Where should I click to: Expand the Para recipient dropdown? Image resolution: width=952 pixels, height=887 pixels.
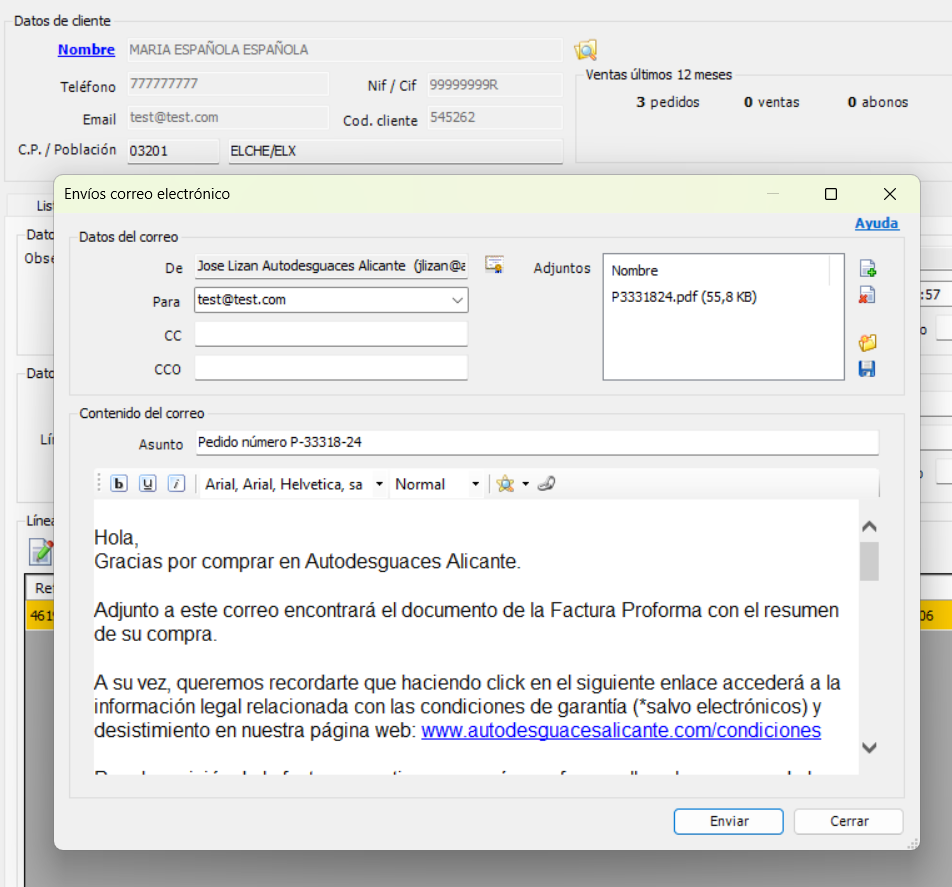pyautogui.click(x=457, y=300)
